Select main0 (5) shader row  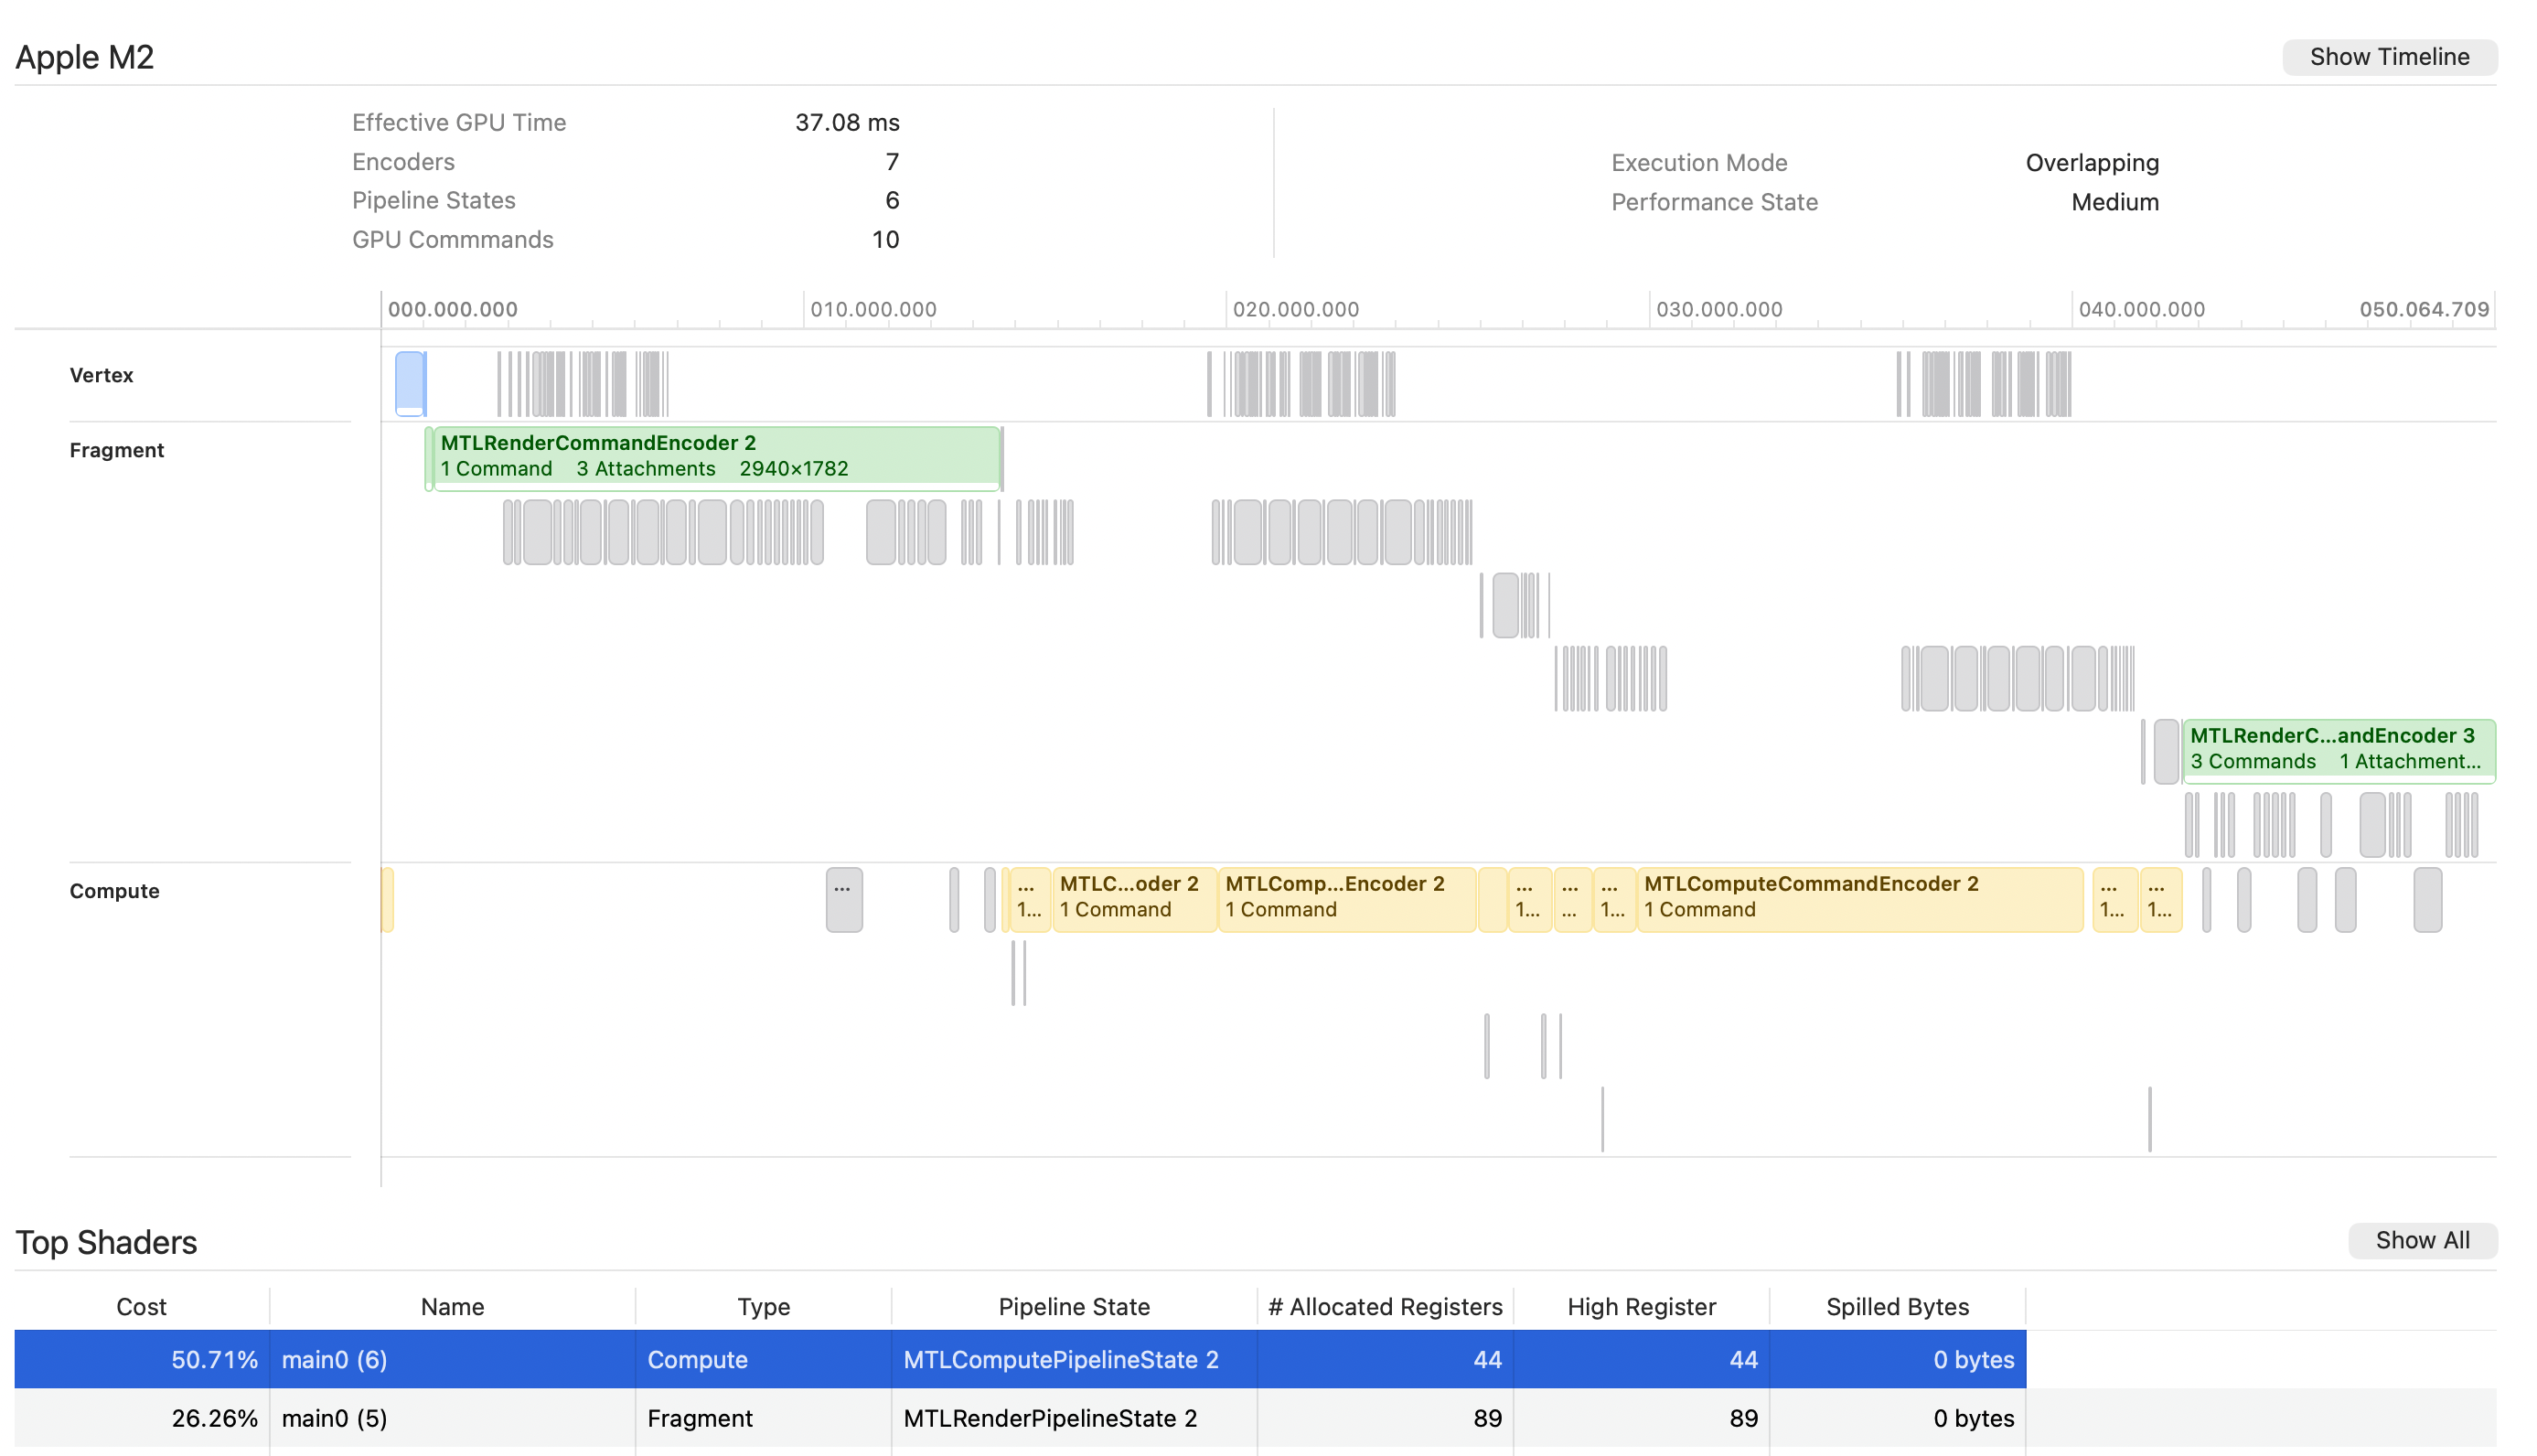click(x=1020, y=1418)
